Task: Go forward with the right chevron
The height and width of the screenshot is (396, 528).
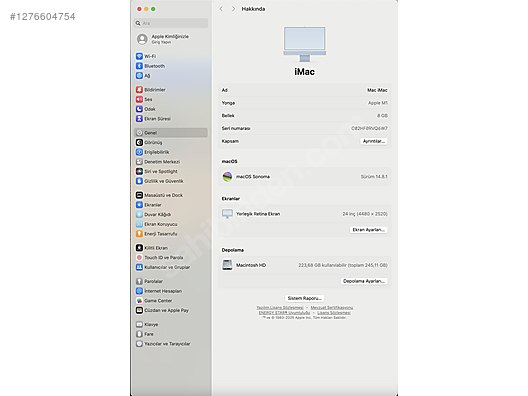Action: click(233, 9)
